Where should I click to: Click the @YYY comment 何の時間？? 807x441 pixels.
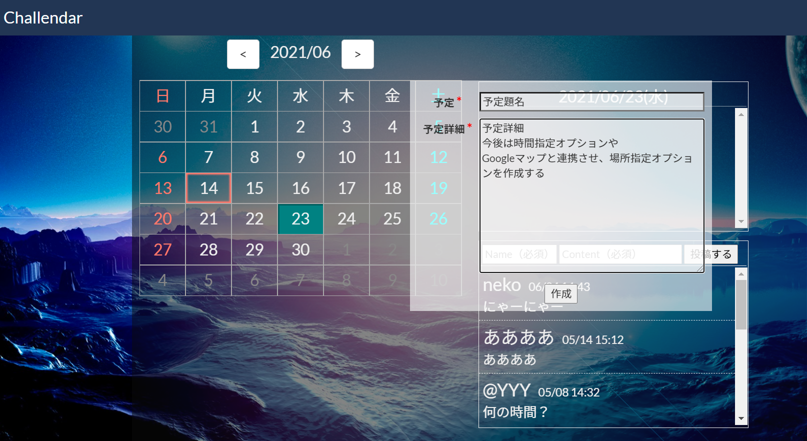tap(607, 400)
